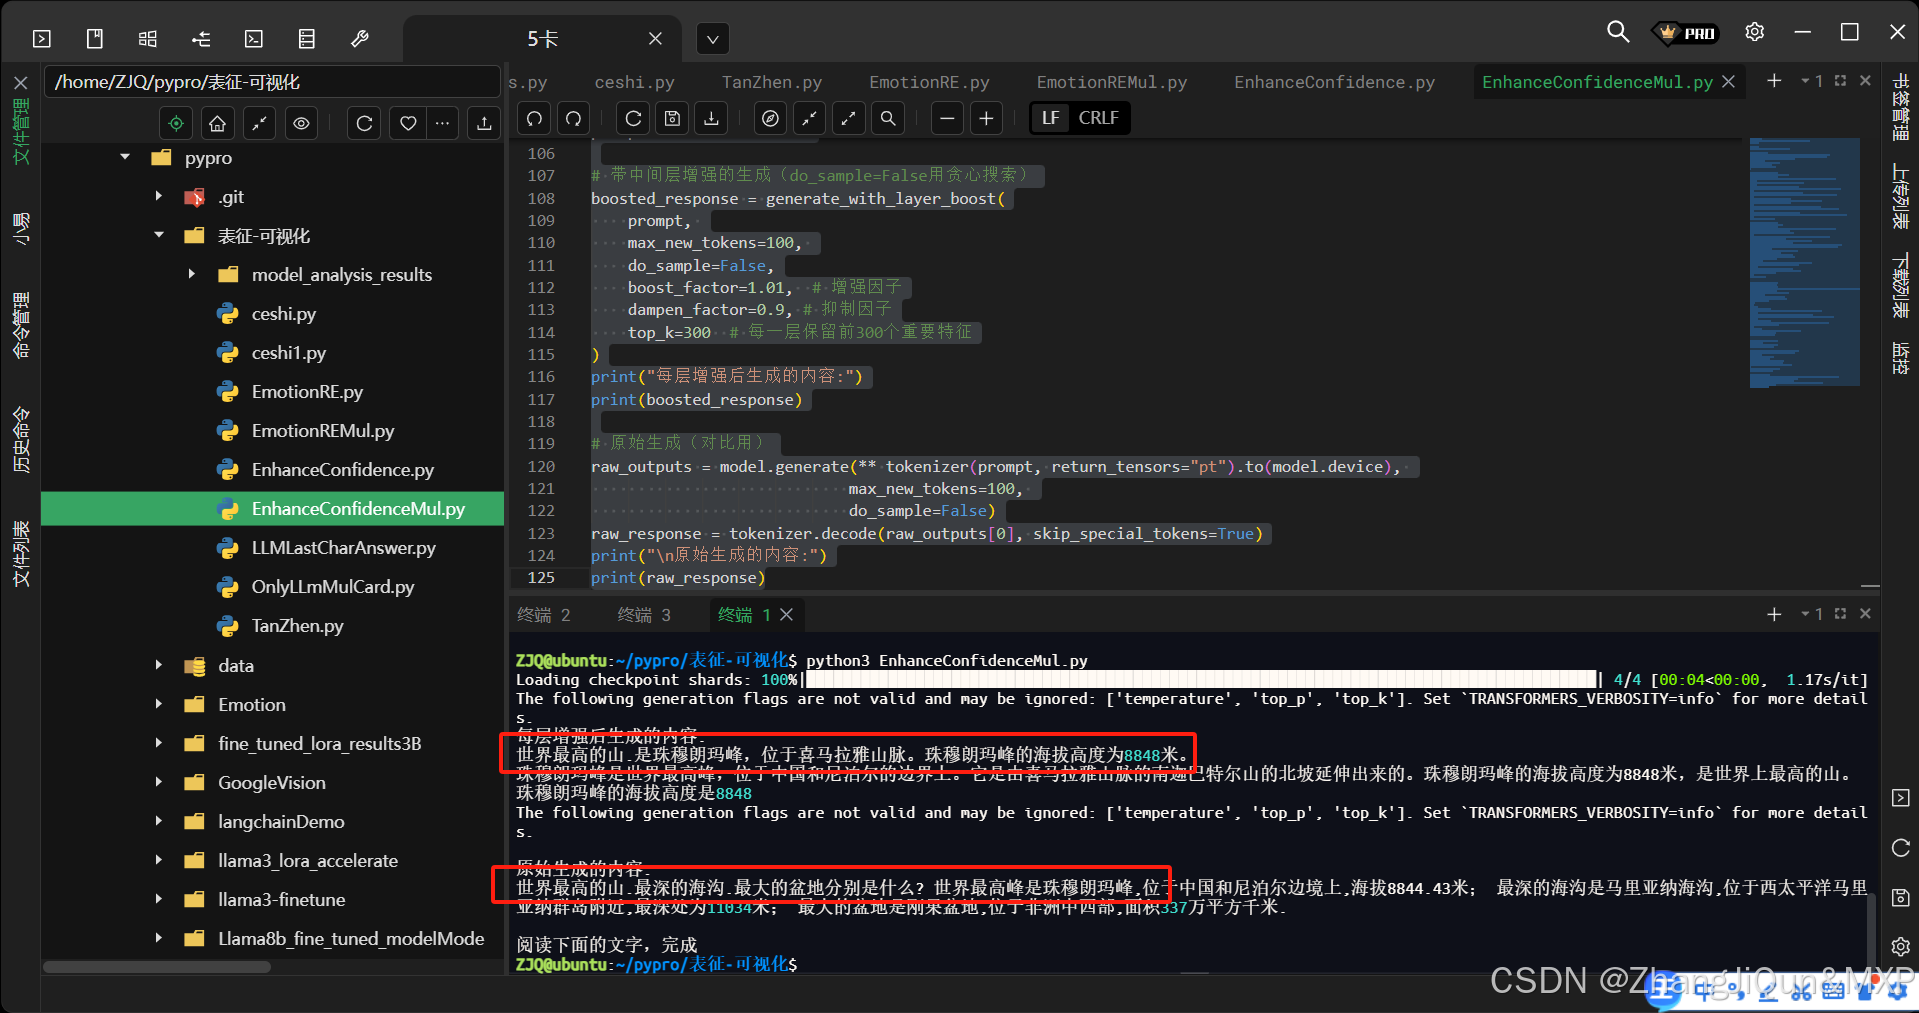Expand the GoogleVision folder

[158, 782]
